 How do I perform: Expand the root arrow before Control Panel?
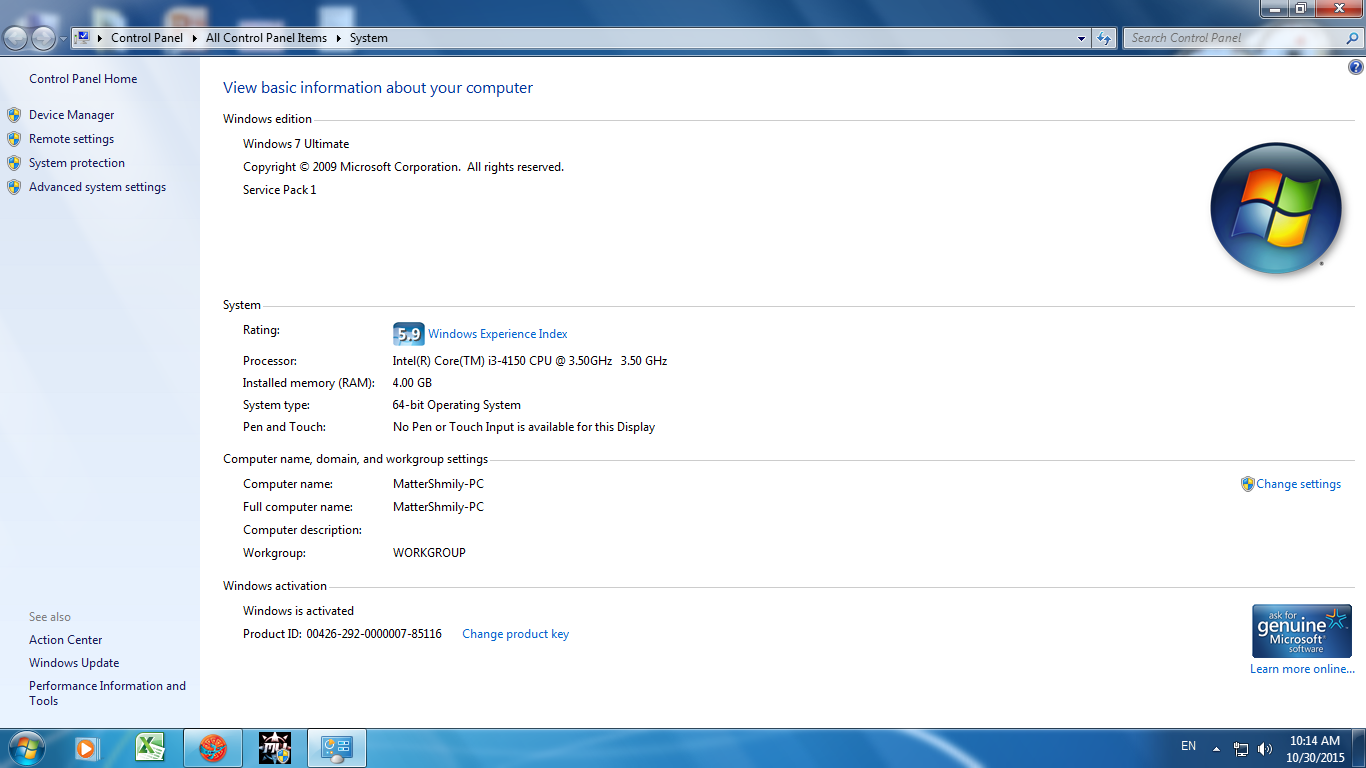click(100, 38)
